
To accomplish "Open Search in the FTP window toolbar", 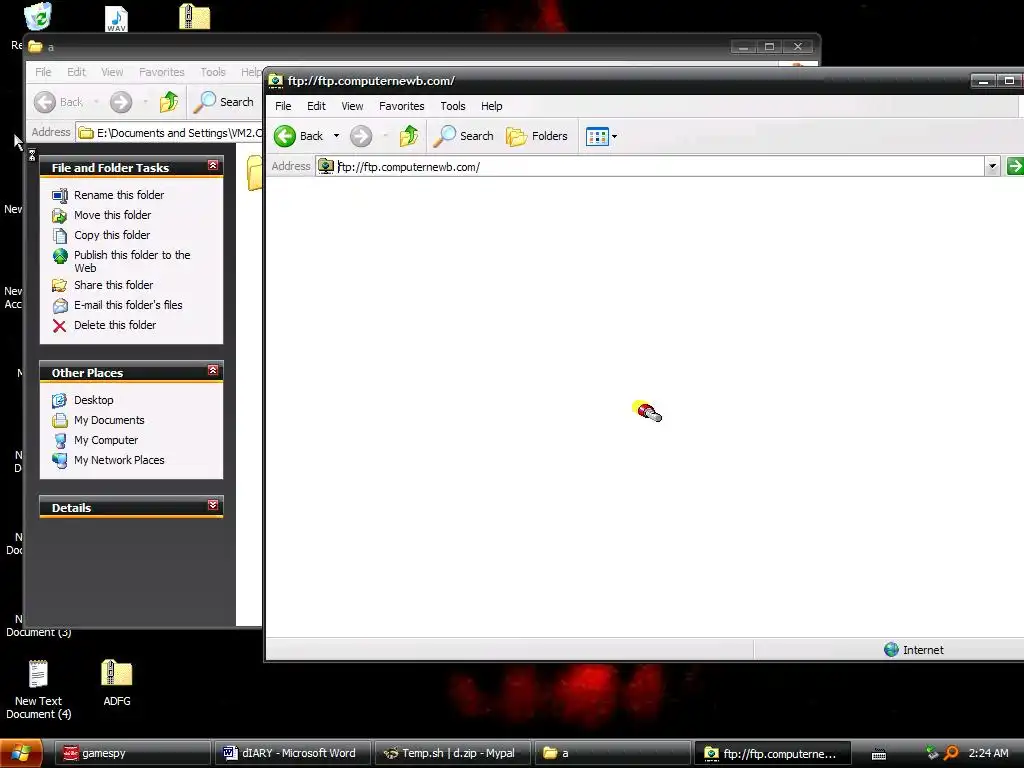I will click(464, 136).
